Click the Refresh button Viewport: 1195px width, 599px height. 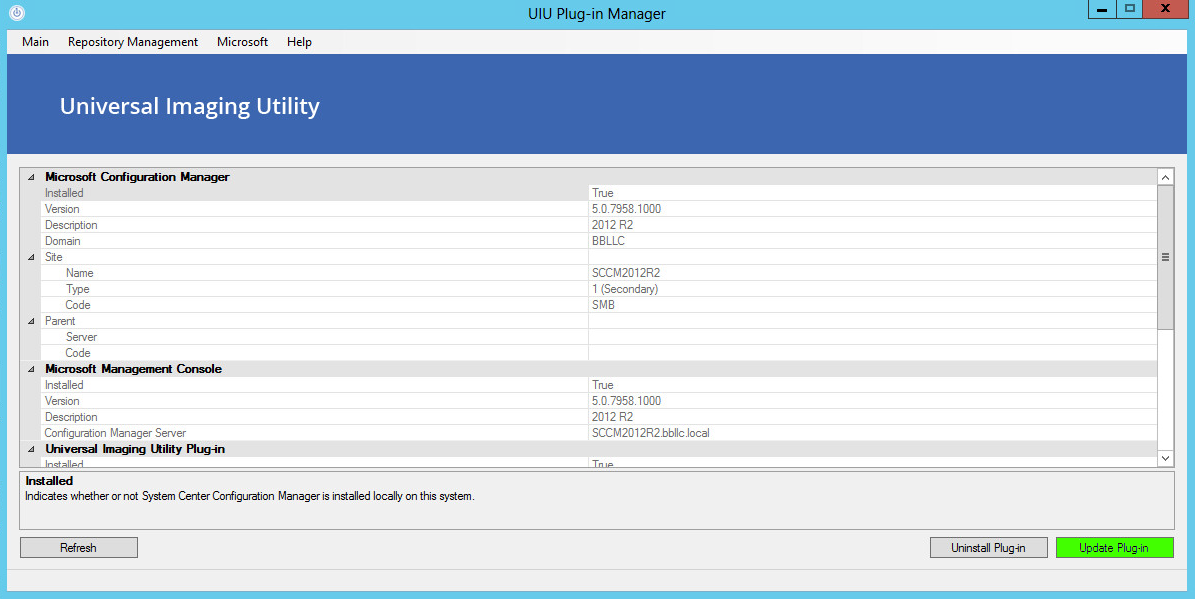[x=78, y=547]
